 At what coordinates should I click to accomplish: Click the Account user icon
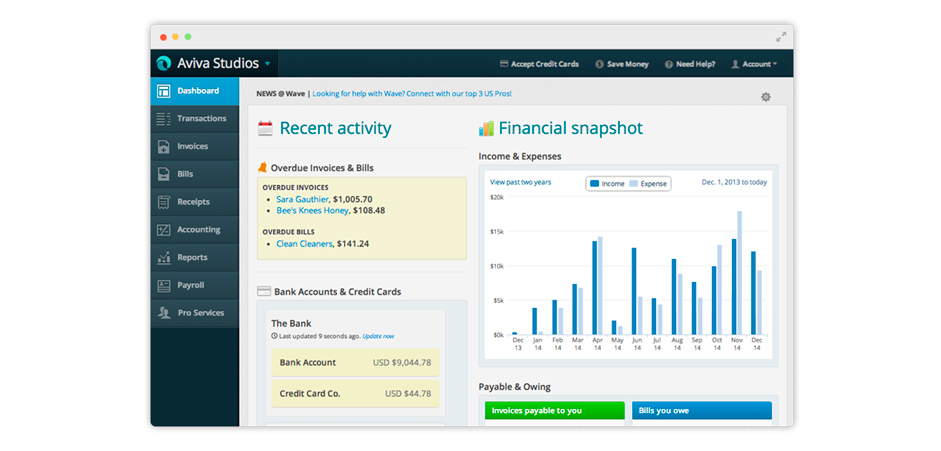click(735, 64)
